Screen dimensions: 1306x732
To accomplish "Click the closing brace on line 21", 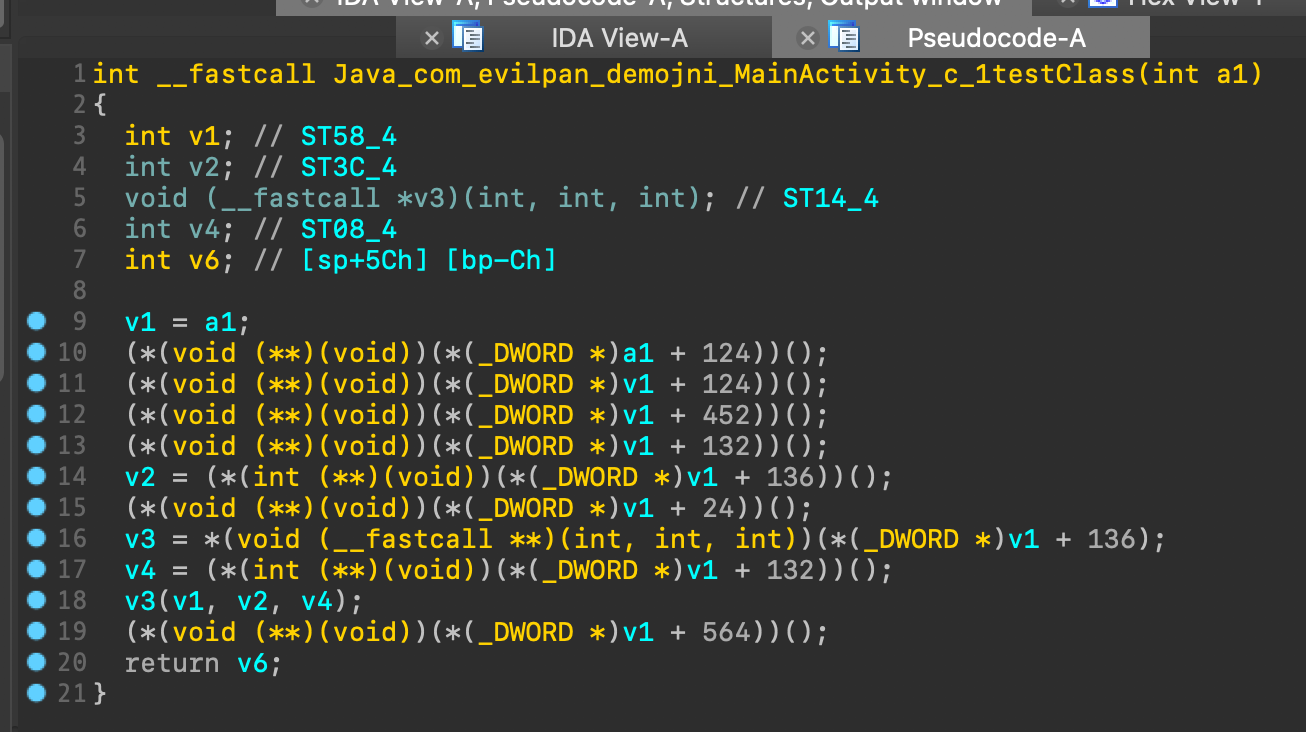I will (x=99, y=693).
